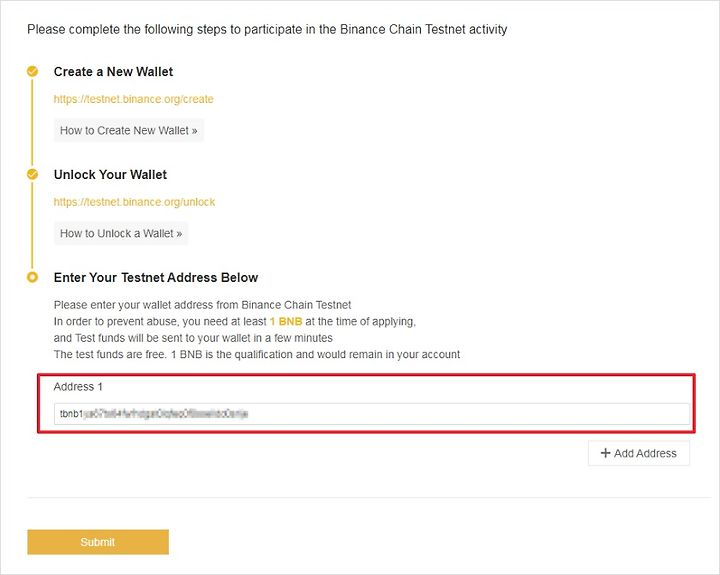Screen dimensions: 720x575
Task: Click the completed checkmark beside Unlock Your Wallet
Action: 32,174
